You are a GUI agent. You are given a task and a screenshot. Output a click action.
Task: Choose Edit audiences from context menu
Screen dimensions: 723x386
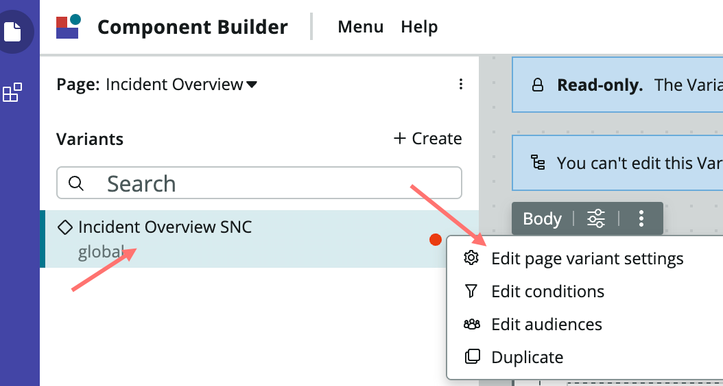click(x=546, y=324)
